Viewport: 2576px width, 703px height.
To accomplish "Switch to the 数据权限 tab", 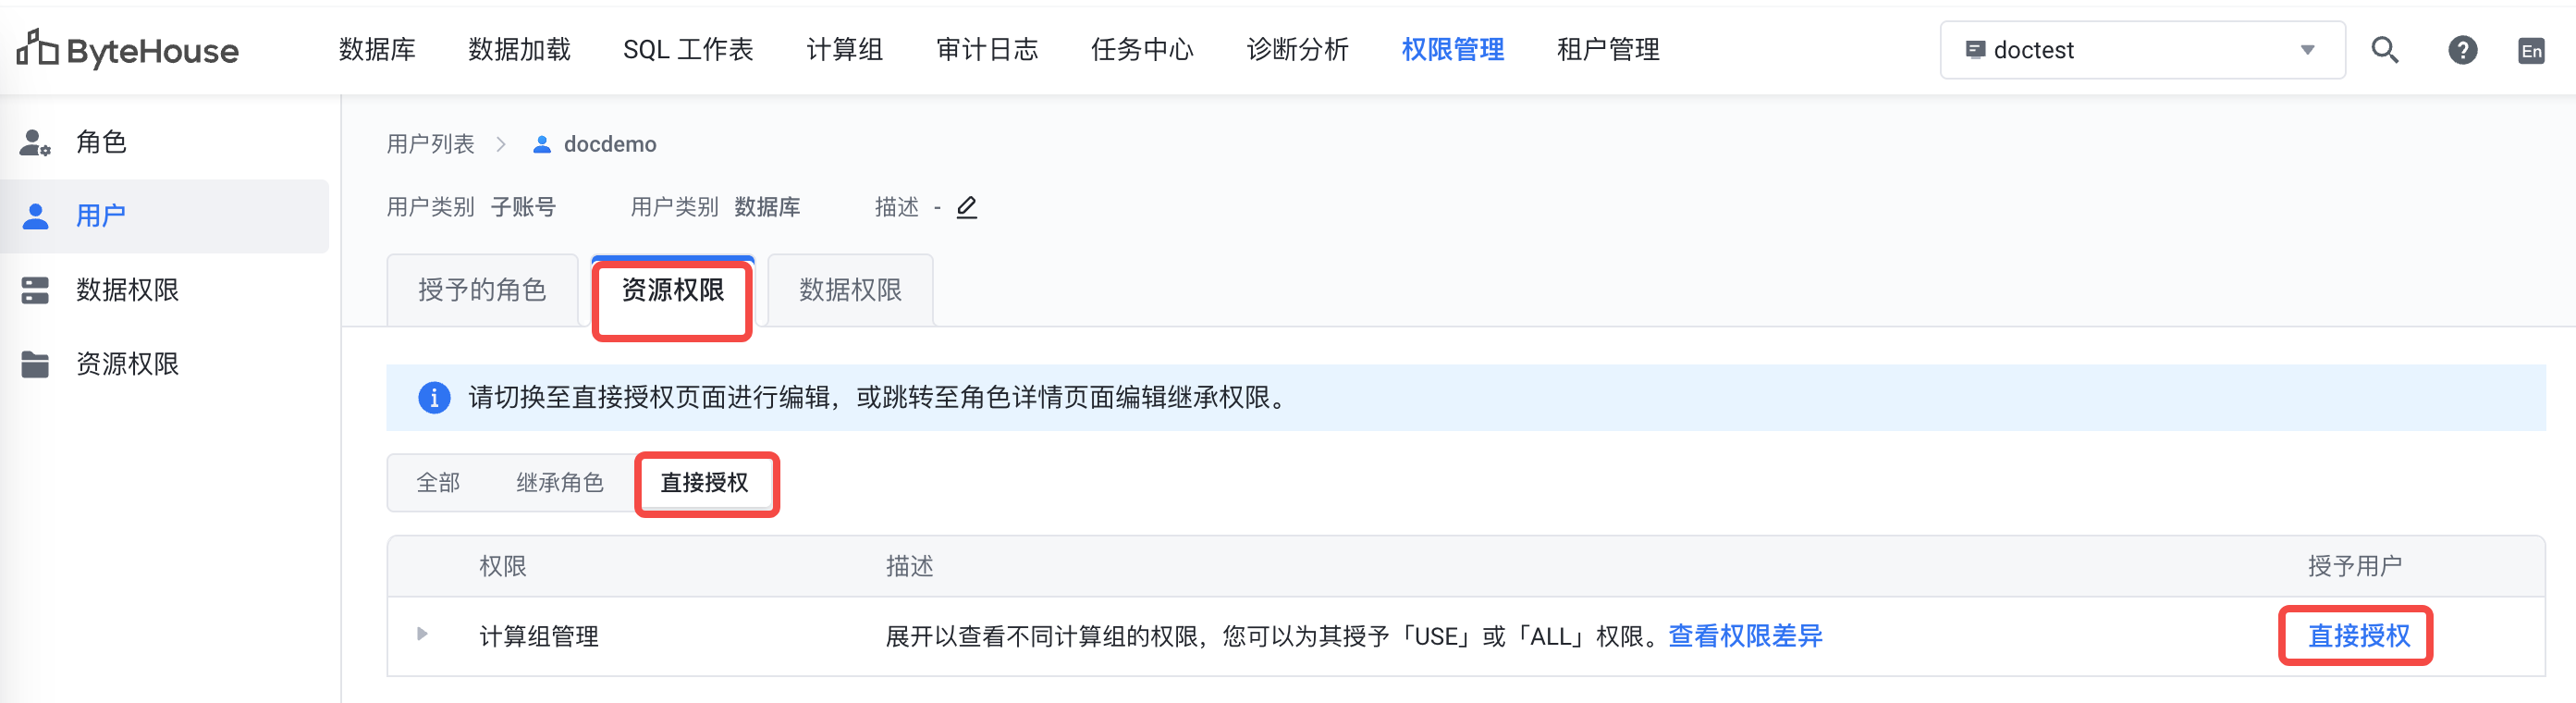I will click(x=850, y=290).
